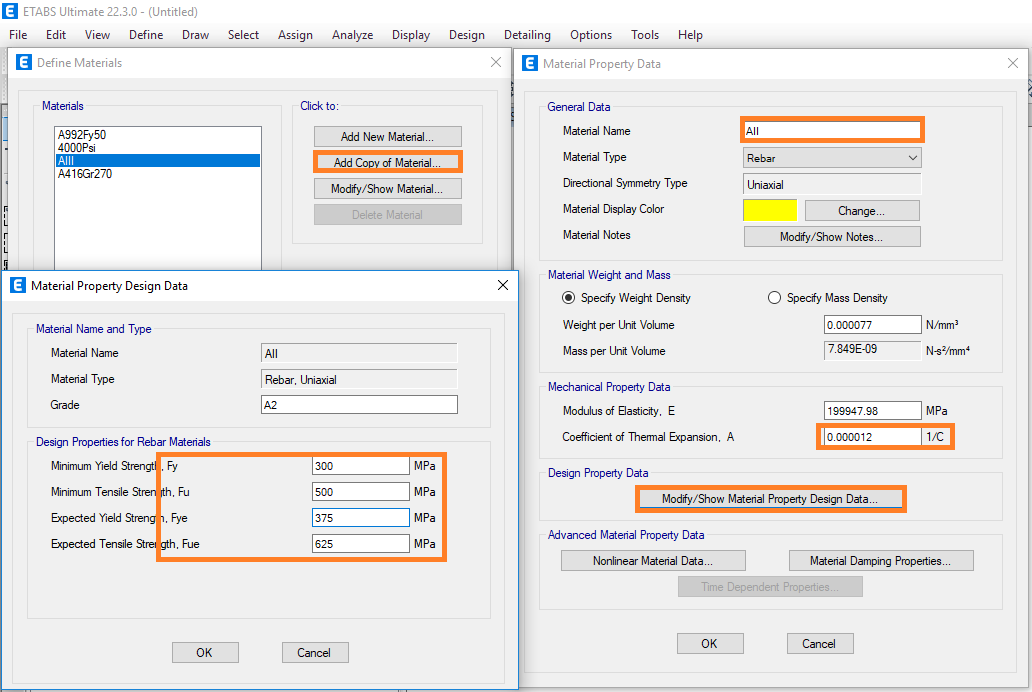The image size is (1032, 692).
Task: Click Modify/Show Material Property Design Data button
Action: tap(770, 499)
